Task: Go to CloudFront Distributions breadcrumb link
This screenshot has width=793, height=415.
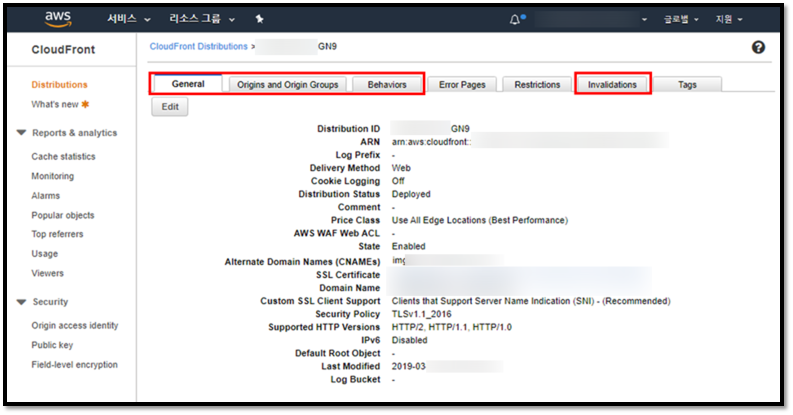Action: pos(198,47)
